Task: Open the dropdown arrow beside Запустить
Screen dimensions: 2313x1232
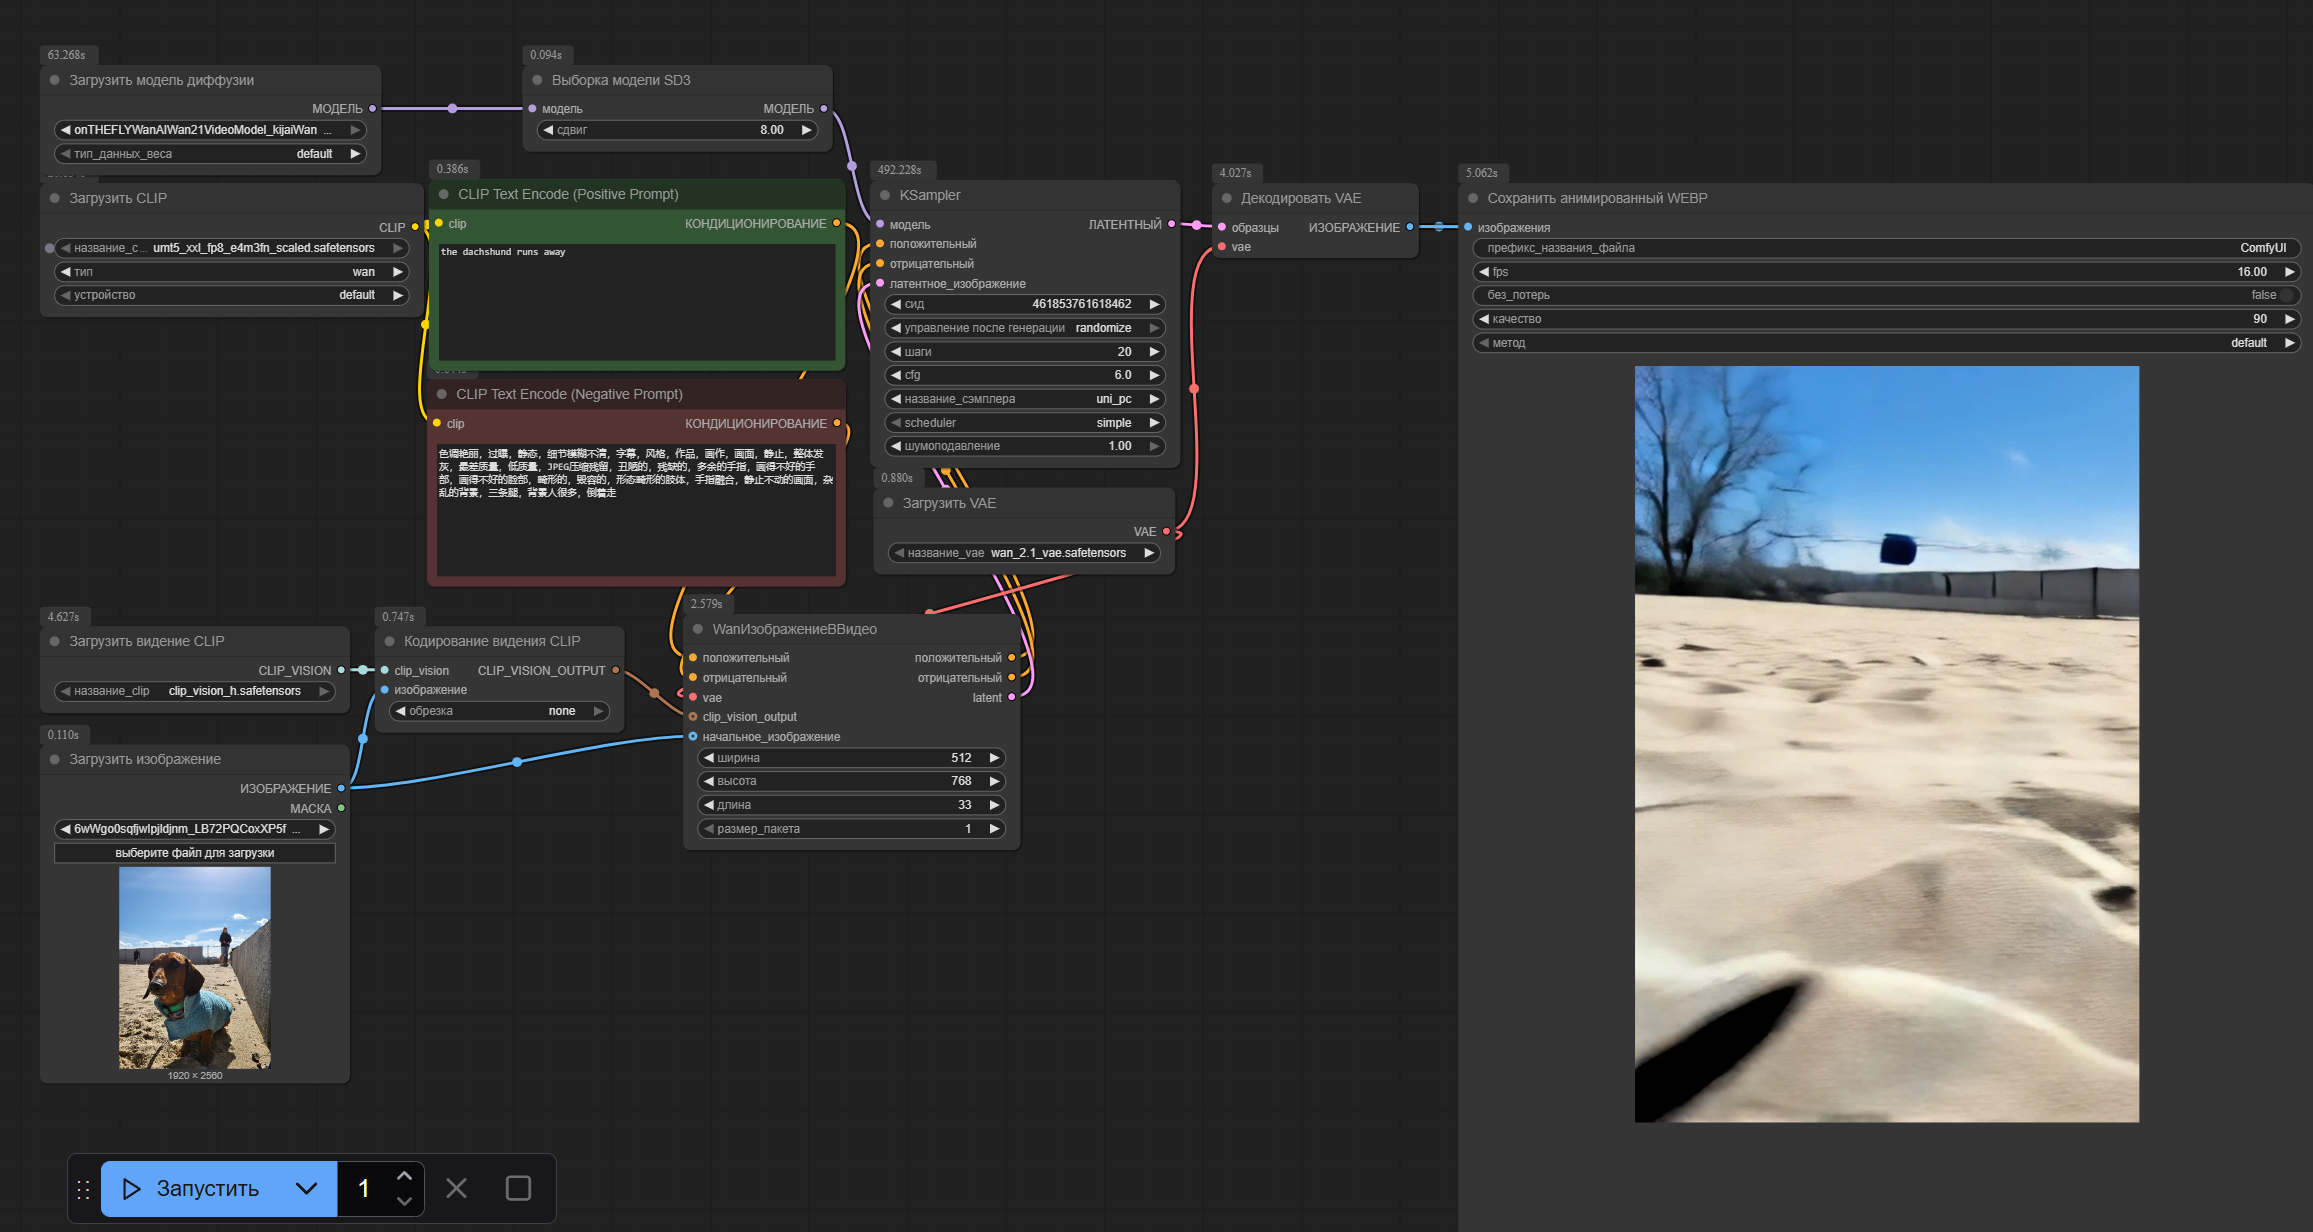Action: pyautogui.click(x=307, y=1188)
